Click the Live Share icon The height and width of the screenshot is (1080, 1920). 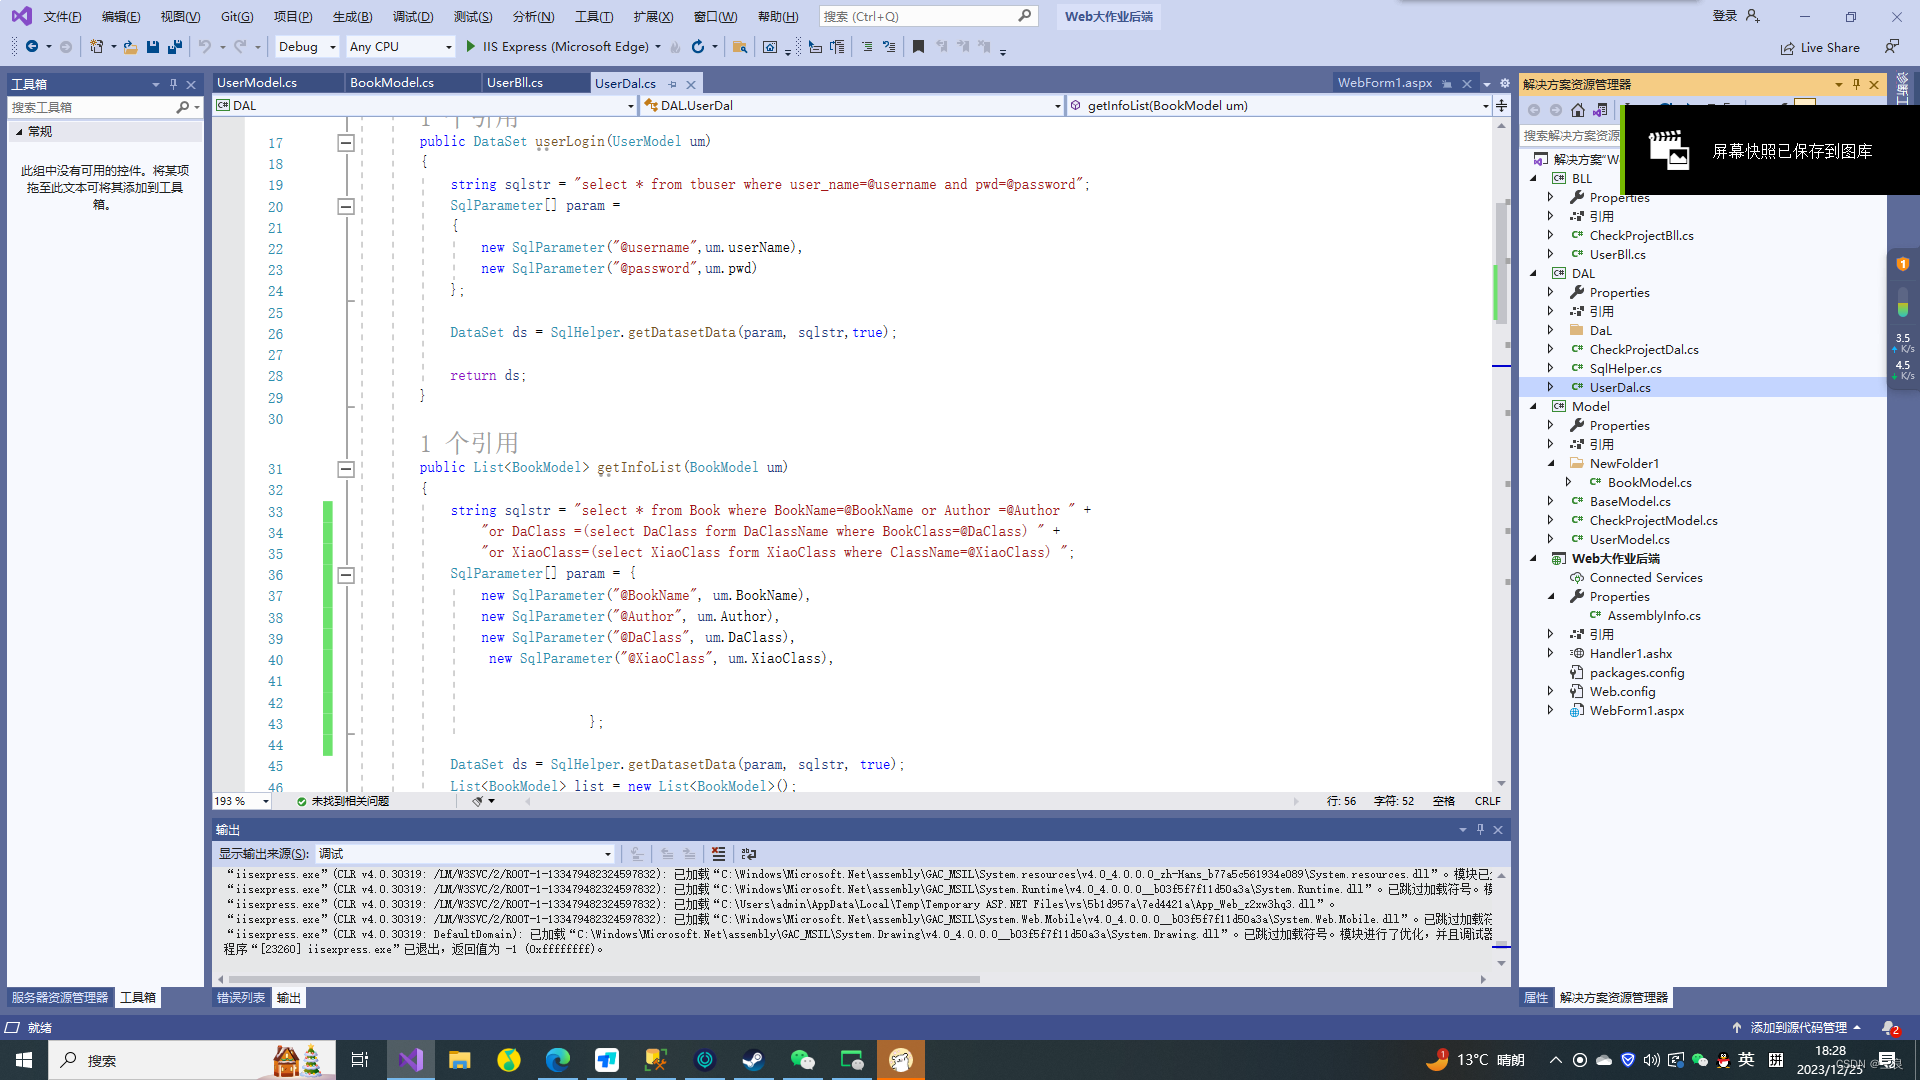(x=1788, y=48)
